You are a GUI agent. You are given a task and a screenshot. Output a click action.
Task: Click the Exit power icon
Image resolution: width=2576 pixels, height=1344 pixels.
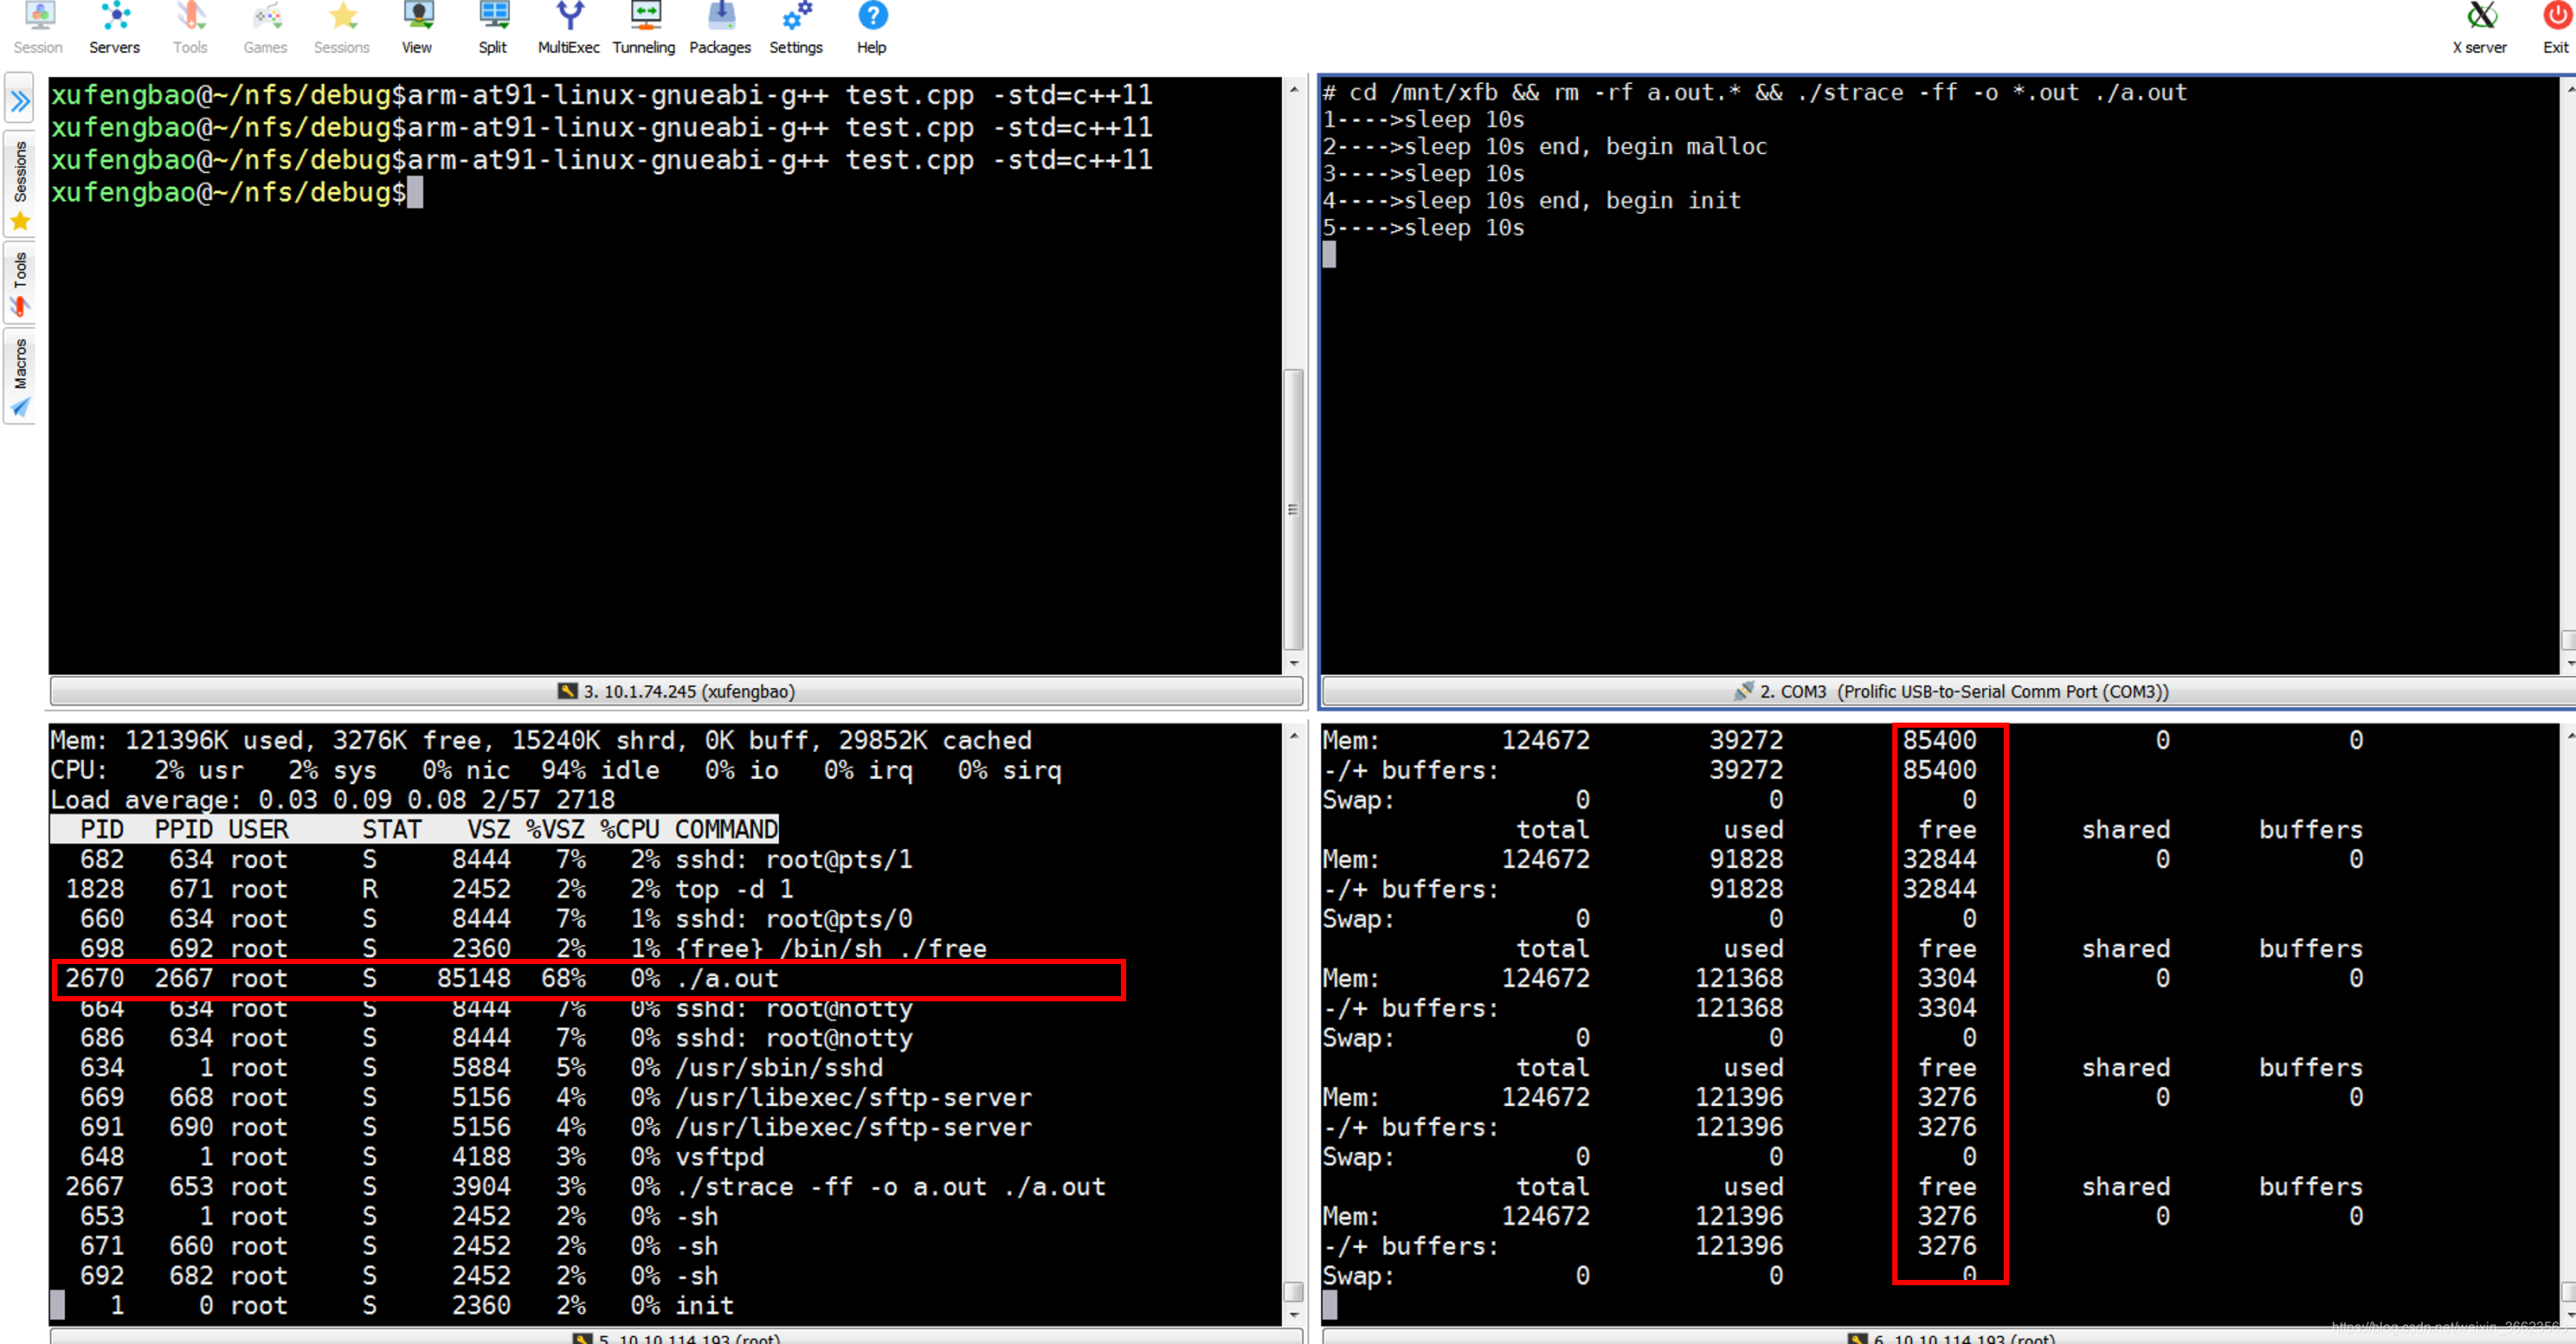(x=2555, y=28)
